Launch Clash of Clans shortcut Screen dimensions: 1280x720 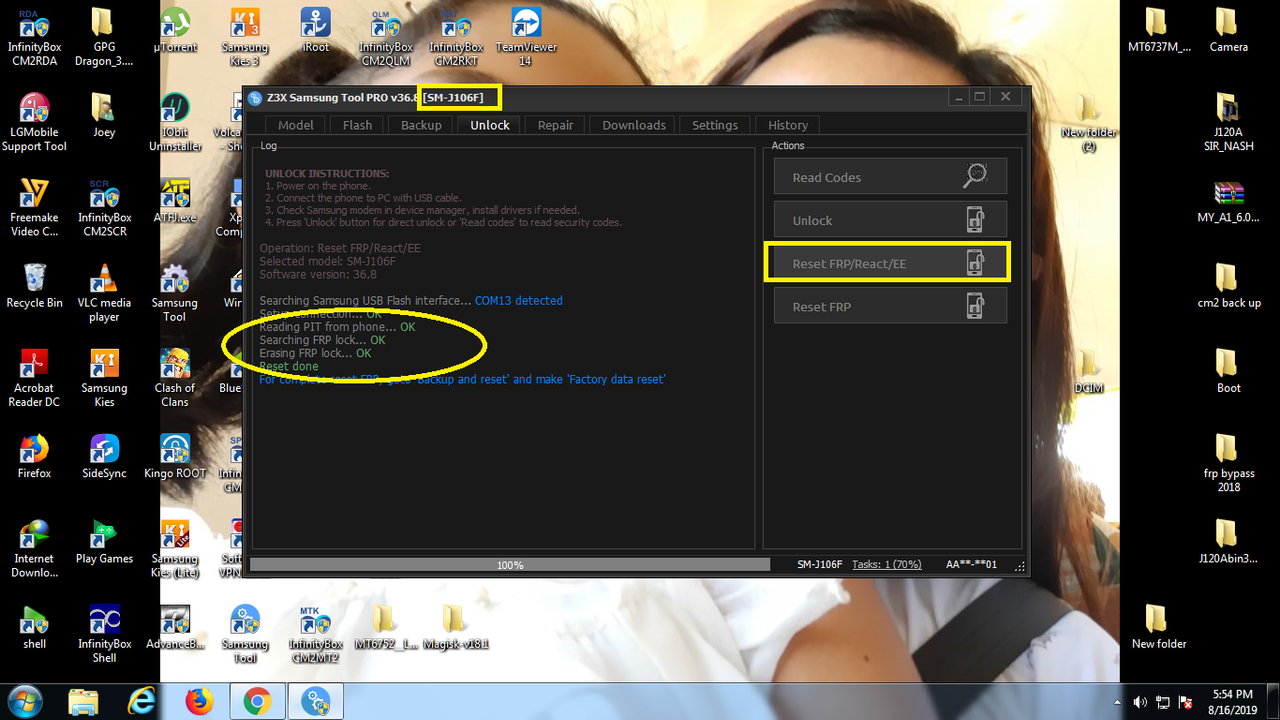(175, 378)
